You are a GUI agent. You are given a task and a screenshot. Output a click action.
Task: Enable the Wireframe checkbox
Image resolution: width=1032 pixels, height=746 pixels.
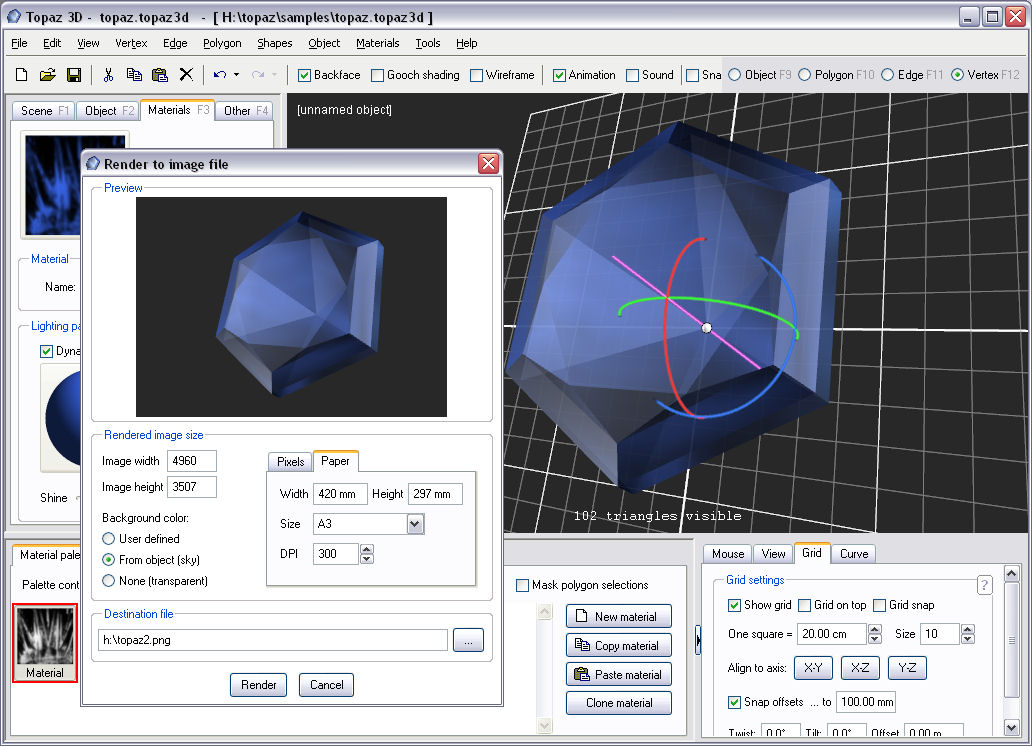[477, 75]
